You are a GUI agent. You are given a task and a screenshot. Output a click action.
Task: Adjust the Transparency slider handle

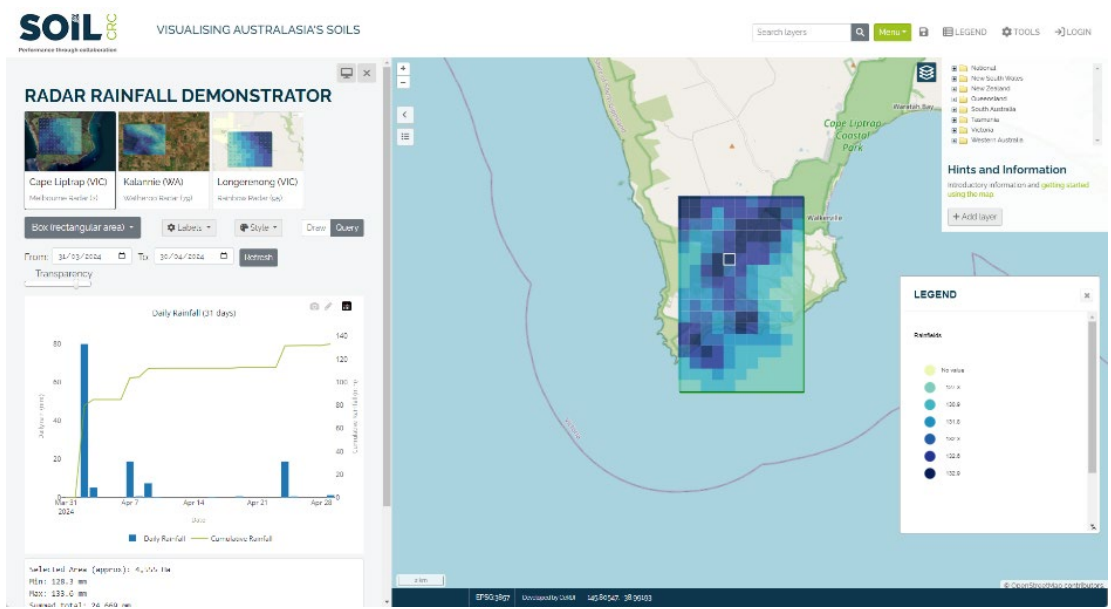click(76, 284)
